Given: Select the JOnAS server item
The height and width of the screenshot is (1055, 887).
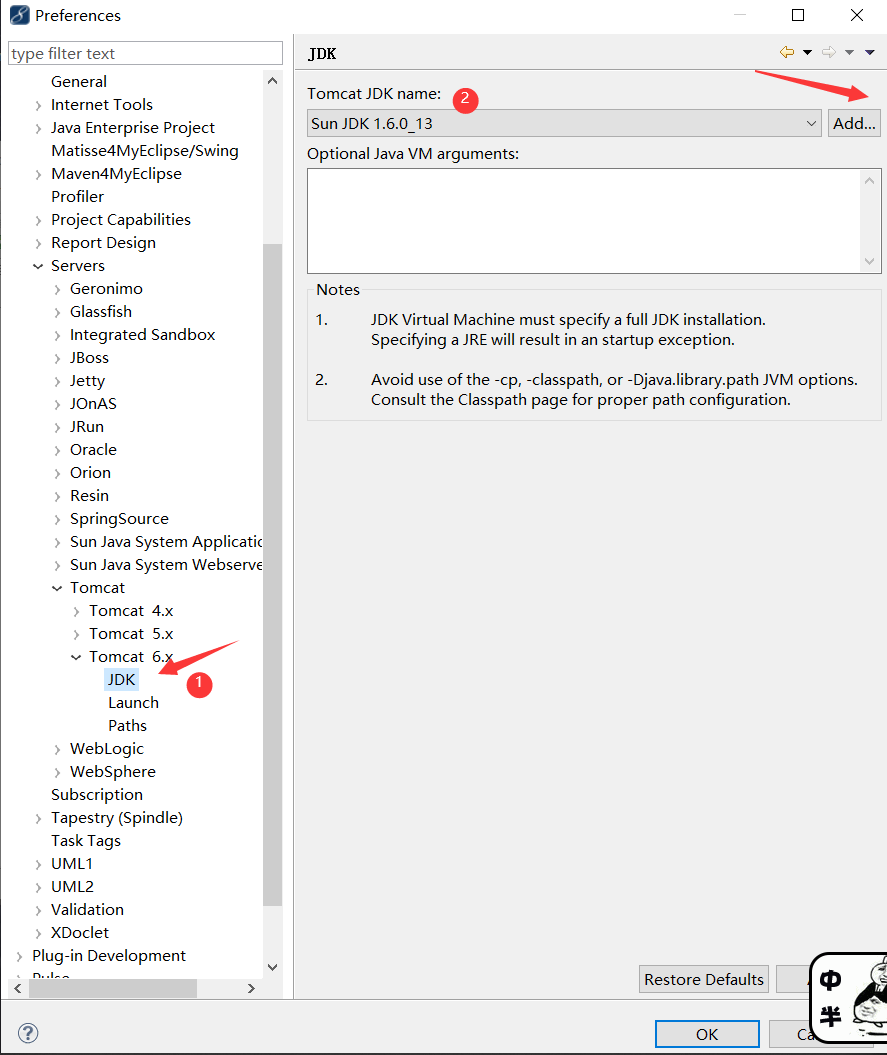Looking at the screenshot, I should [x=93, y=404].
